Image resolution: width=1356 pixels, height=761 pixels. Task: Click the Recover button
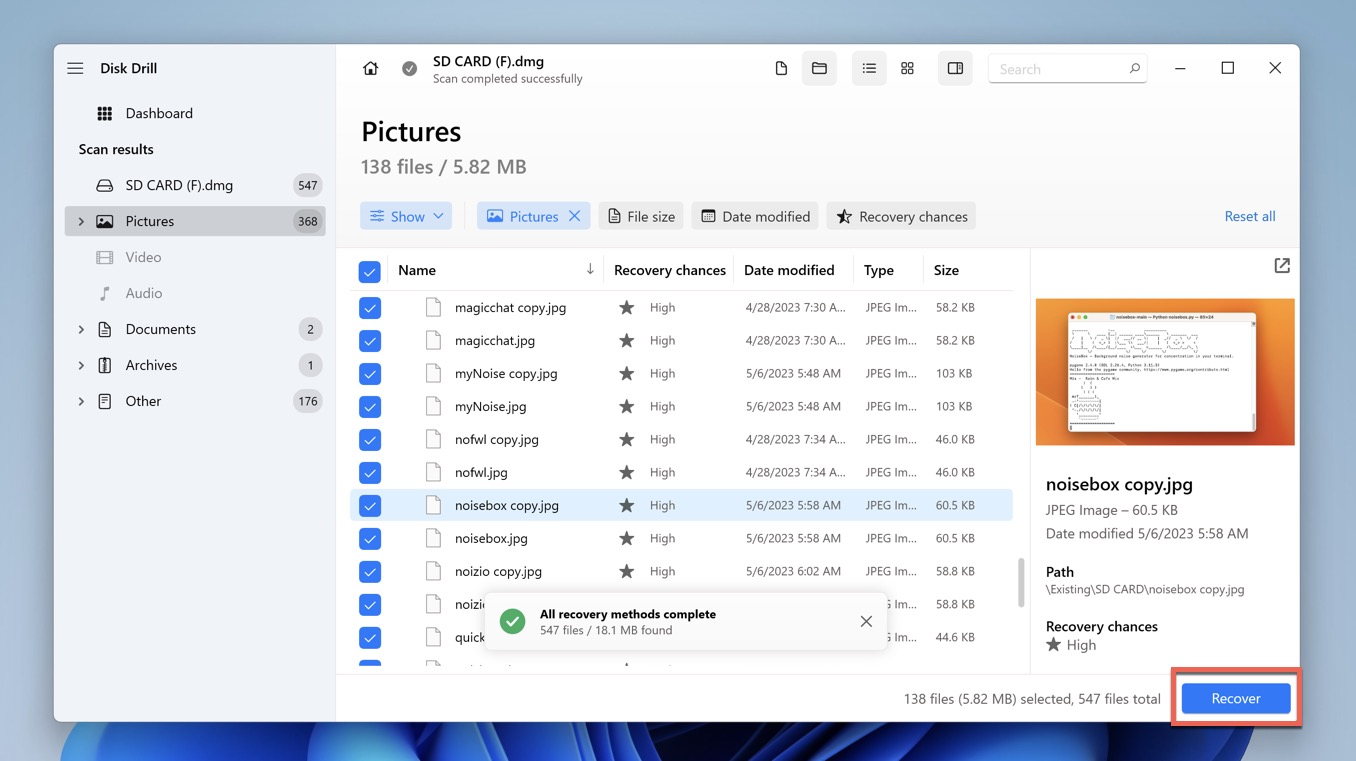tap(1236, 698)
